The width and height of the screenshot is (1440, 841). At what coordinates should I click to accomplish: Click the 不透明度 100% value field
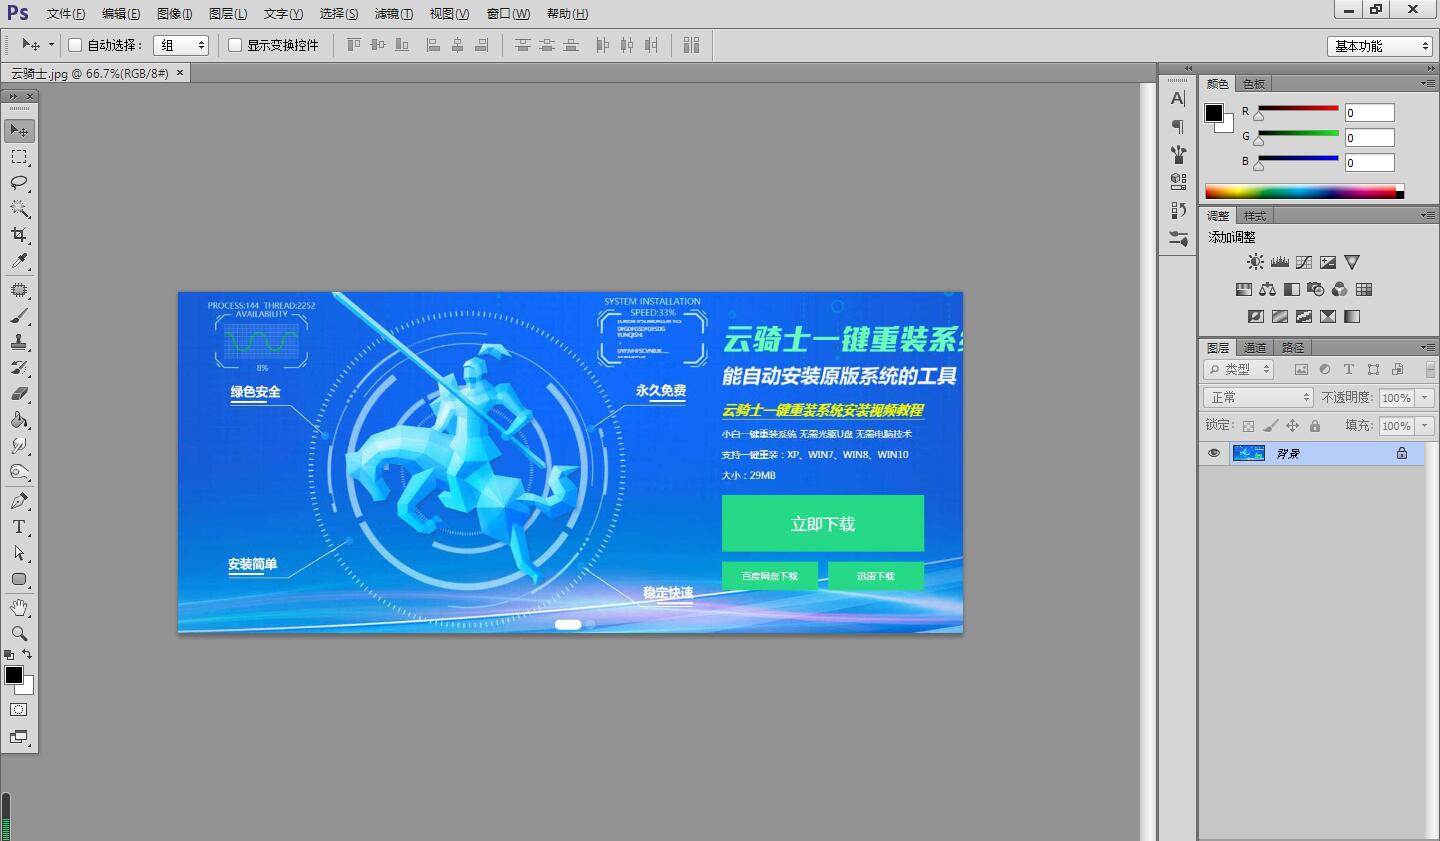pos(1396,398)
